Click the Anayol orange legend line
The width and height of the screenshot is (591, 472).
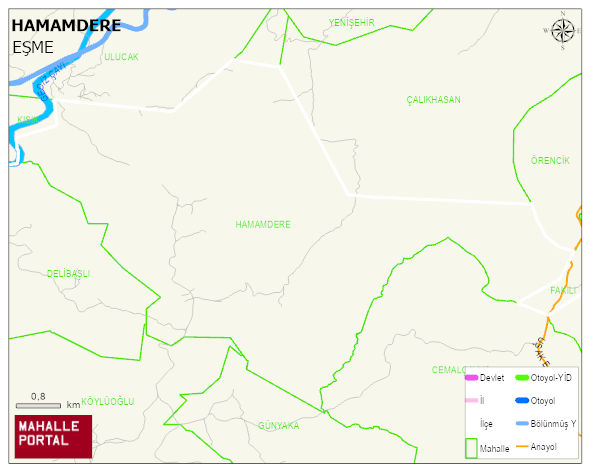(522, 446)
